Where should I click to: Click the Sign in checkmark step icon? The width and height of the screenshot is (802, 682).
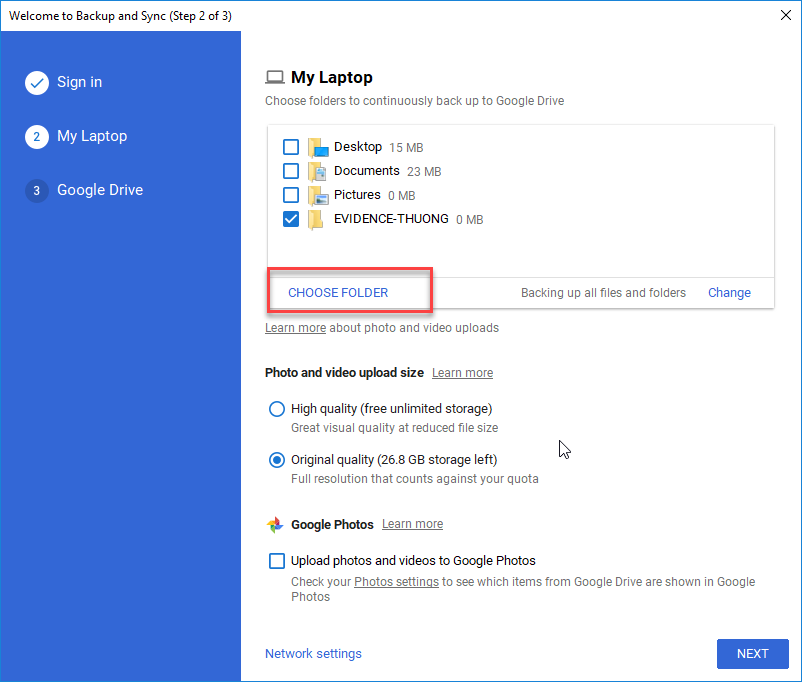pos(37,82)
